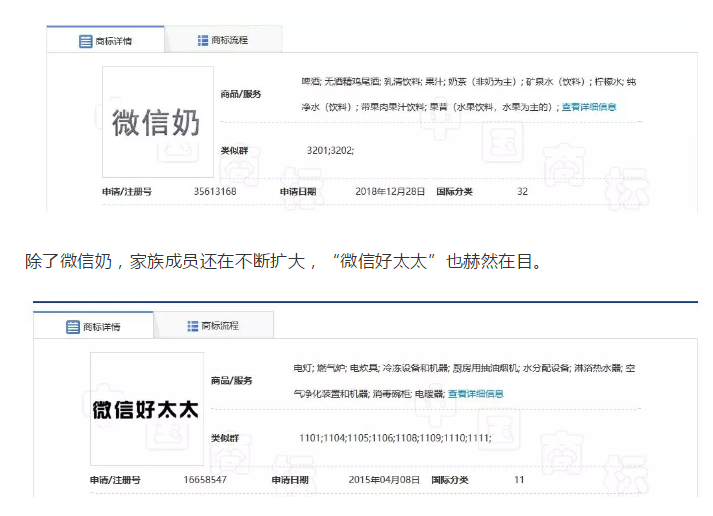Select application number 35613168

tap(215, 191)
